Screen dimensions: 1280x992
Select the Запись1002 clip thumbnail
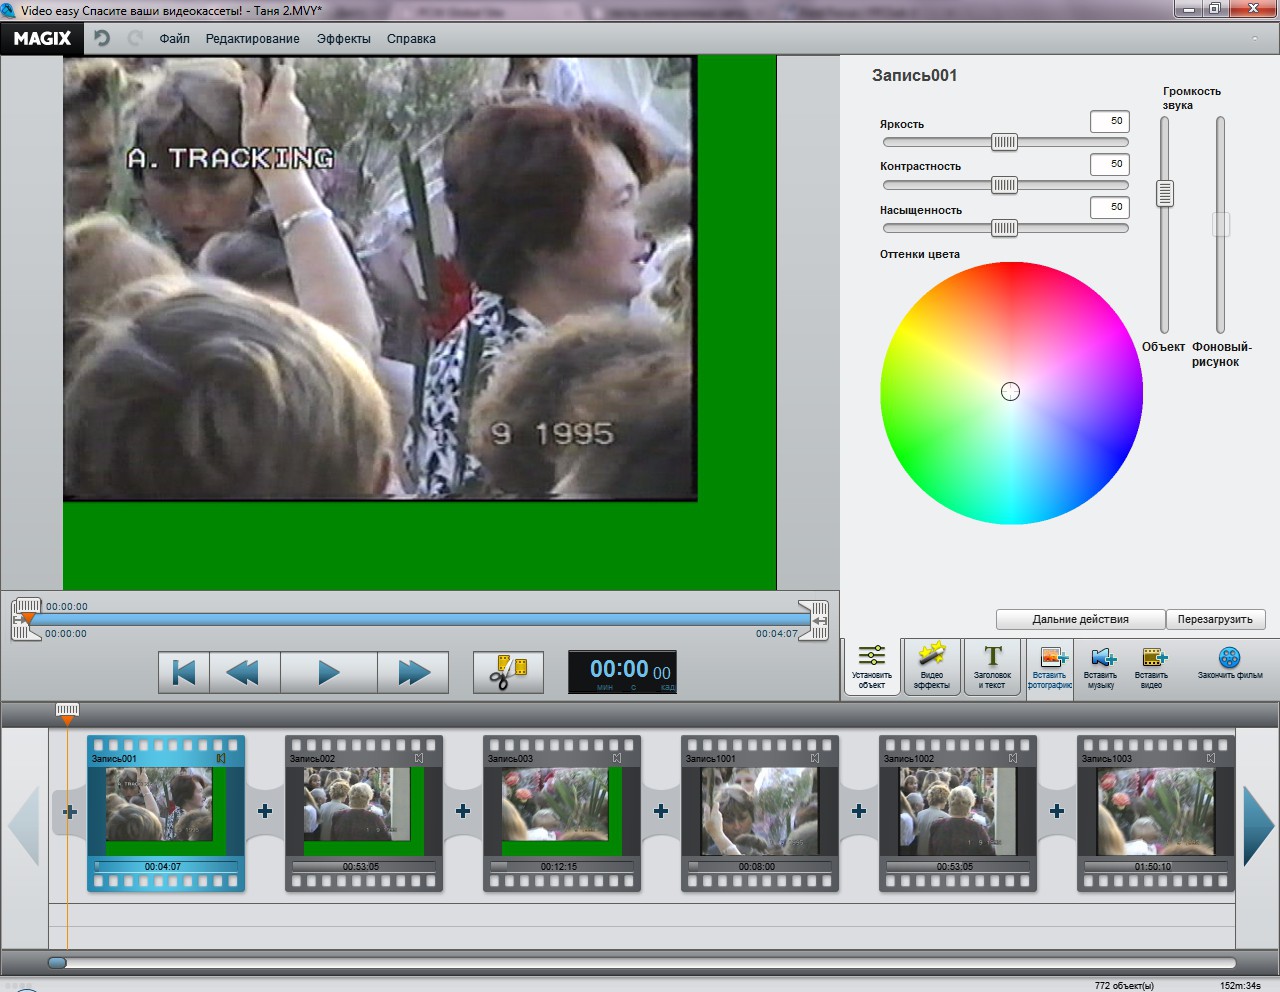click(957, 811)
